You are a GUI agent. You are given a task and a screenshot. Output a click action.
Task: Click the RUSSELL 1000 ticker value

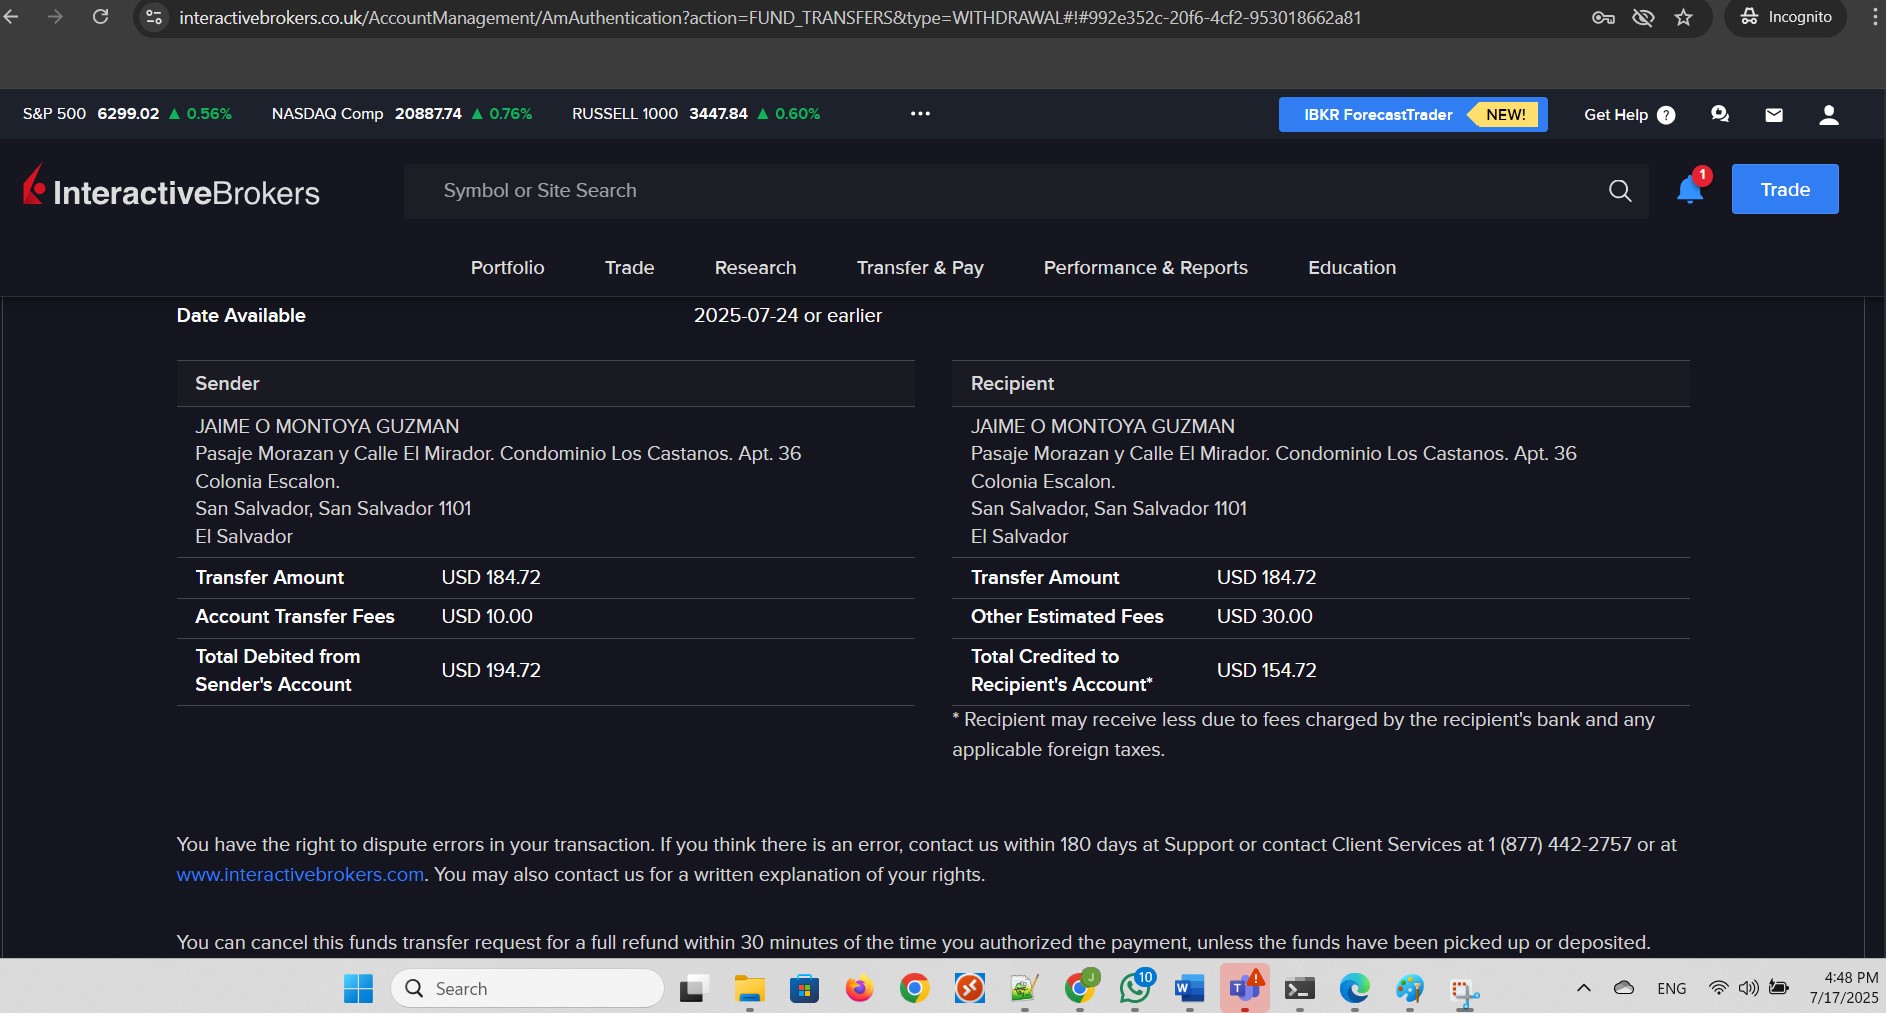click(718, 114)
